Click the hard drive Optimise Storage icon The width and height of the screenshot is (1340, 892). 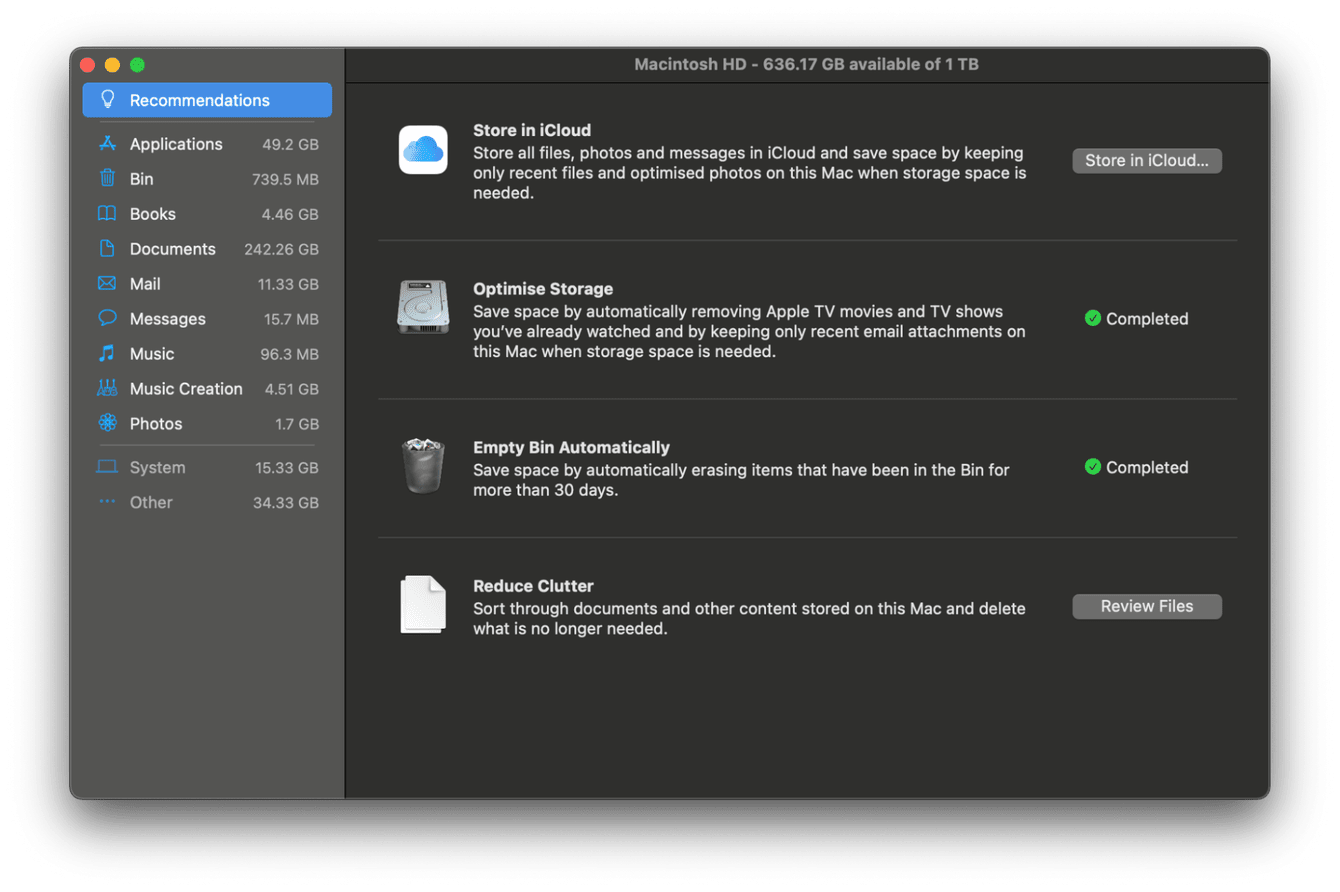(x=423, y=307)
